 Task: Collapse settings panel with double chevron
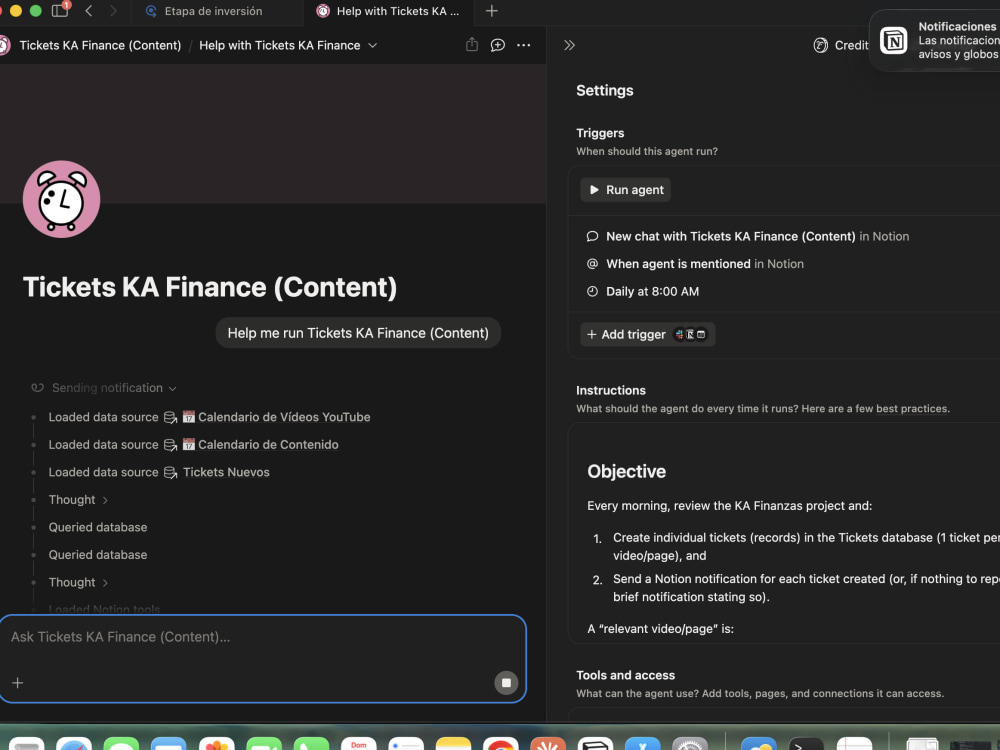click(x=570, y=45)
